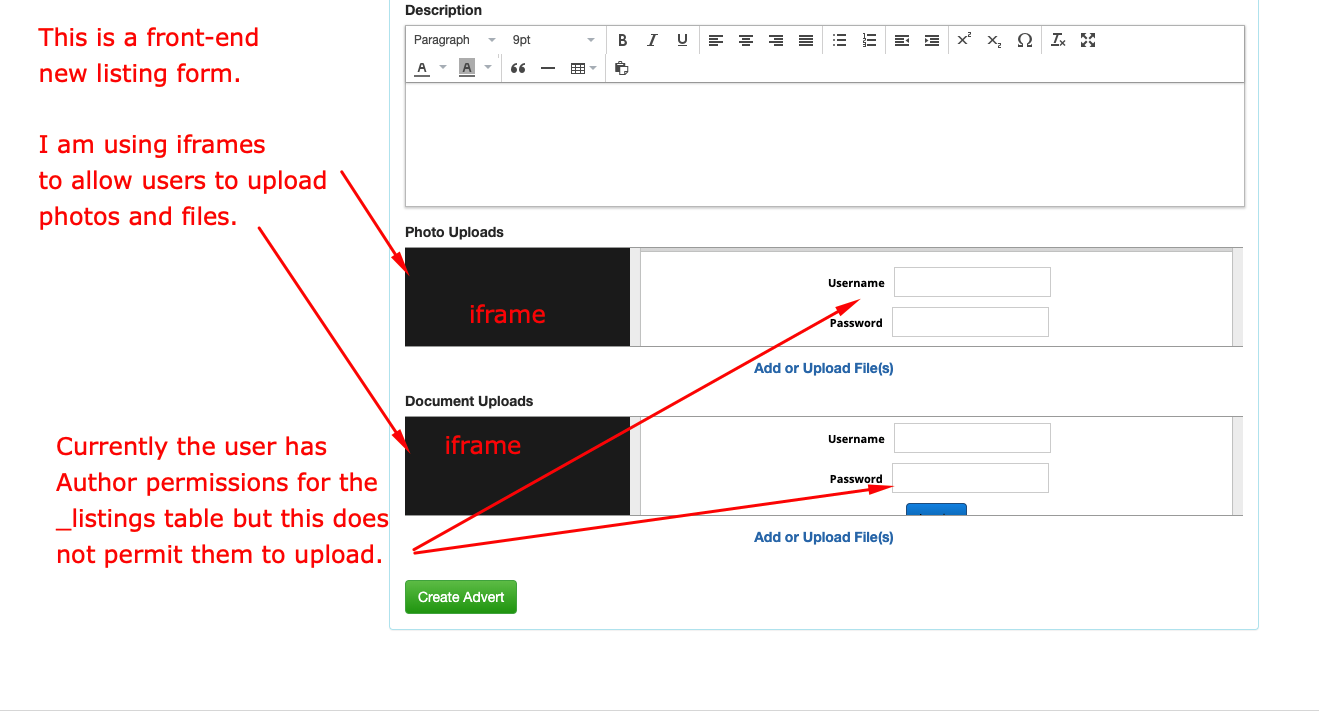Apply superscript formatting
Image resolution: width=1319 pixels, height=724 pixels.
pos(964,40)
